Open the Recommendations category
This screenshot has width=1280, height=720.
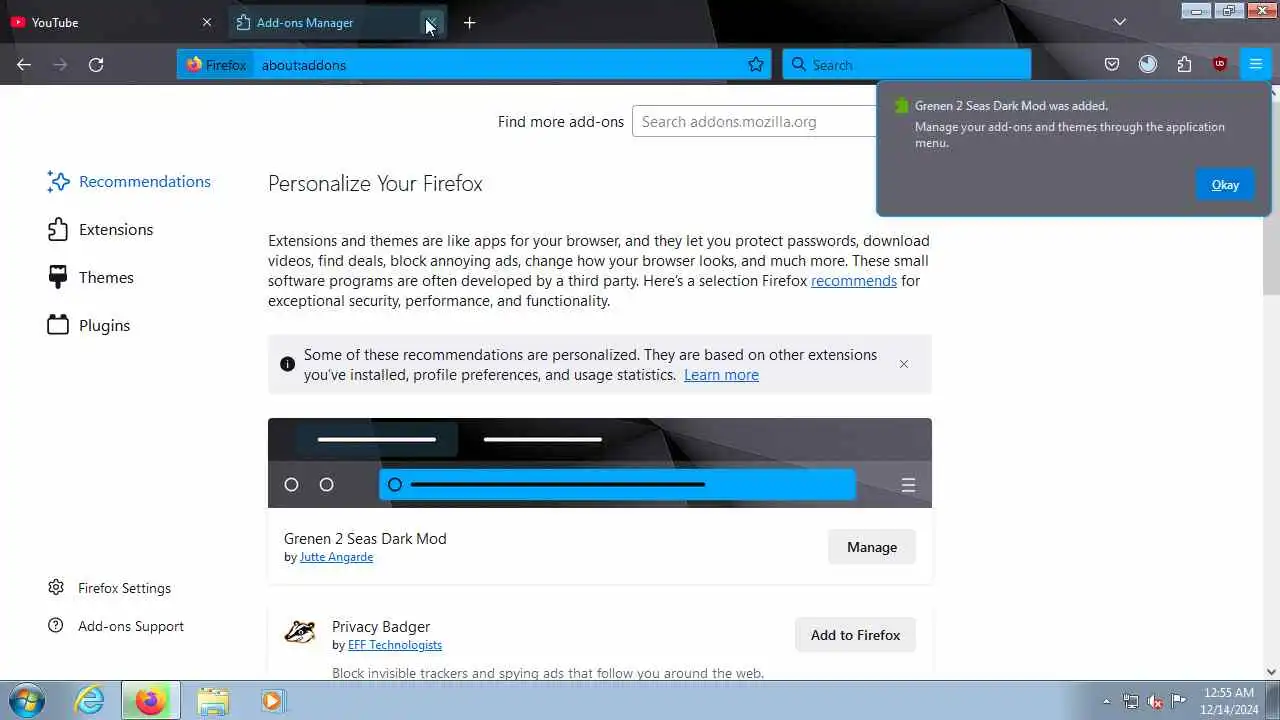pyautogui.click(x=129, y=182)
